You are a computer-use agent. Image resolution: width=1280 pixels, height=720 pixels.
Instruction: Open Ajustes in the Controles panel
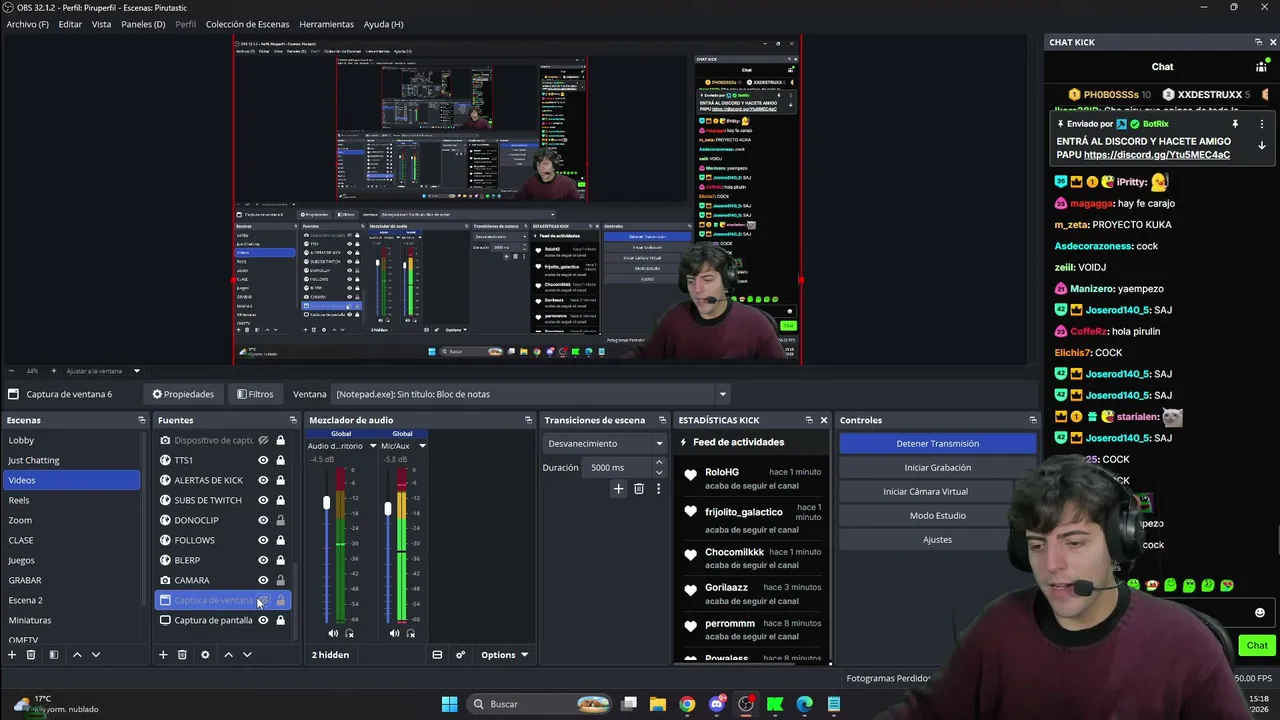[x=937, y=539]
